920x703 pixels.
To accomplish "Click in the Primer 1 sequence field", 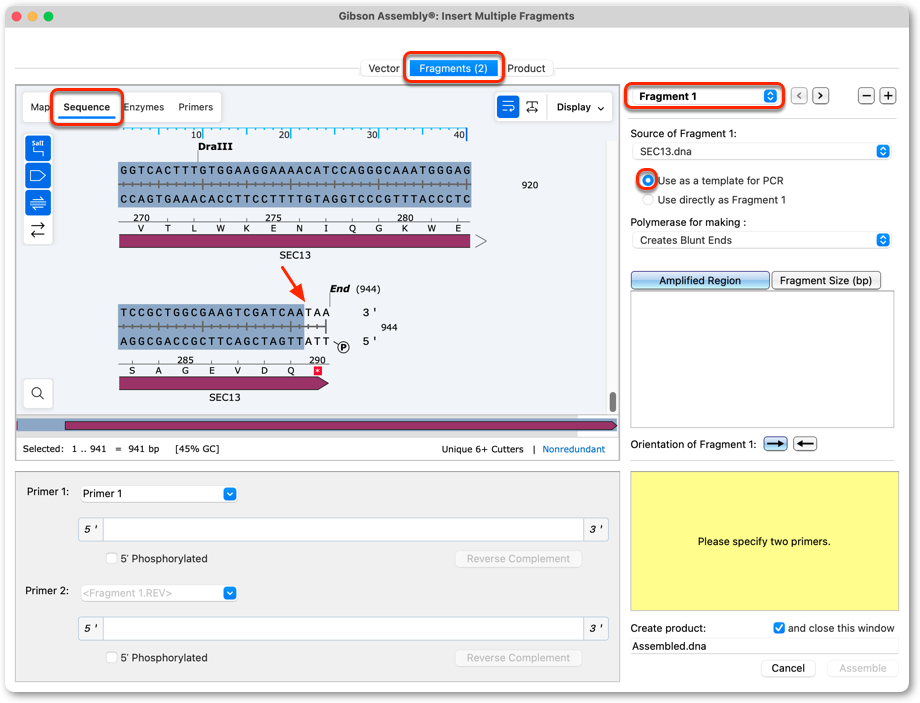I will coord(343,529).
